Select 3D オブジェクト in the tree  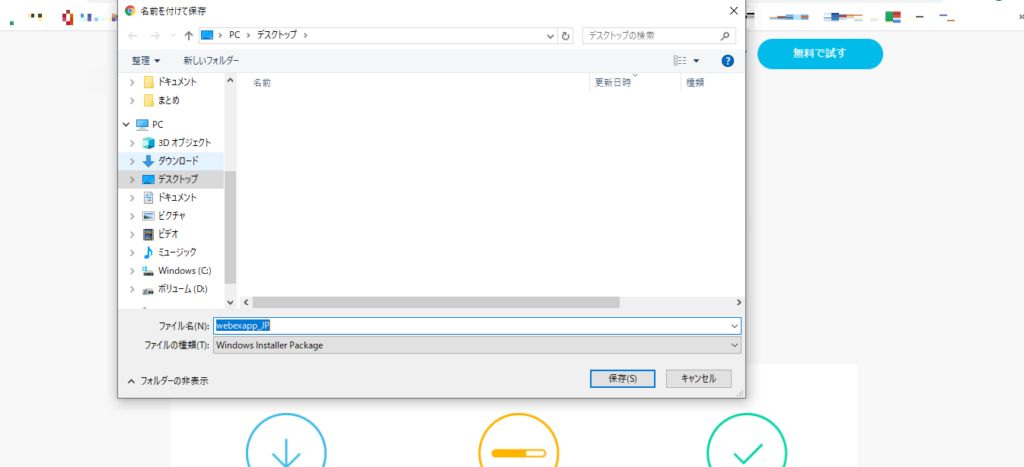coord(185,142)
